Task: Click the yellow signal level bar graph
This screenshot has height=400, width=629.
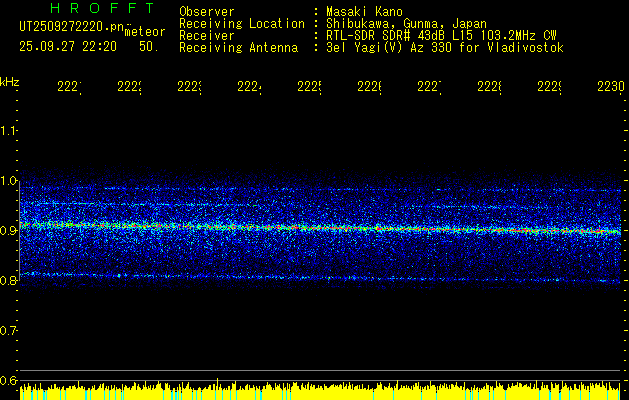Action: pos(320,391)
